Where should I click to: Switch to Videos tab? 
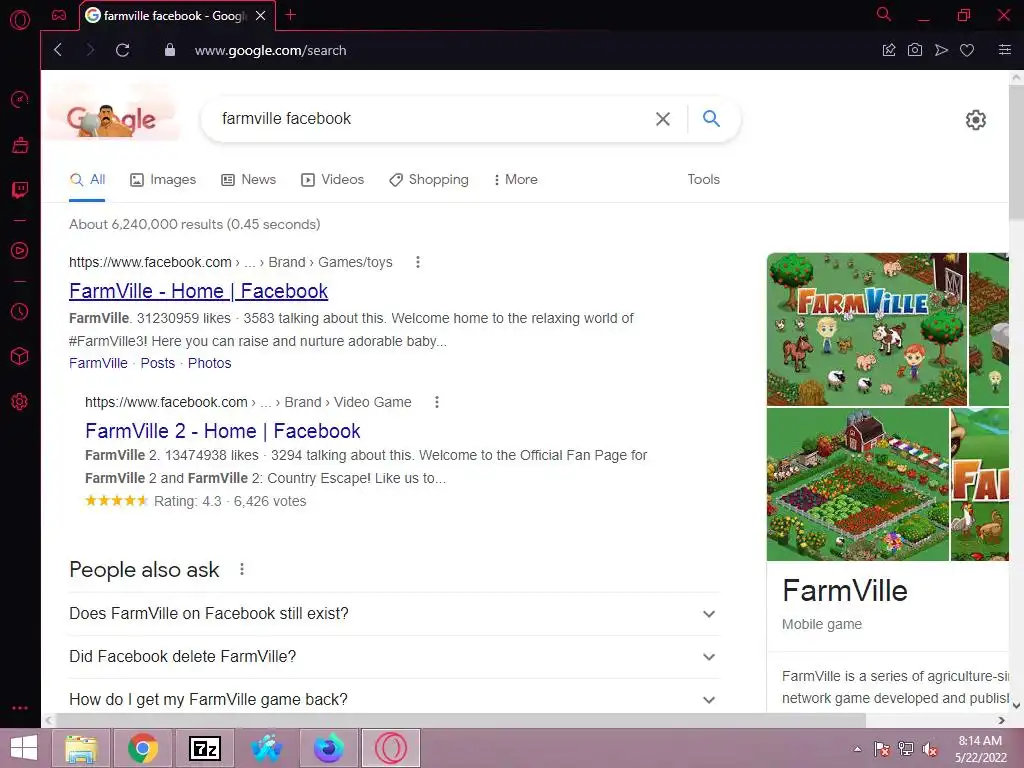tap(332, 180)
